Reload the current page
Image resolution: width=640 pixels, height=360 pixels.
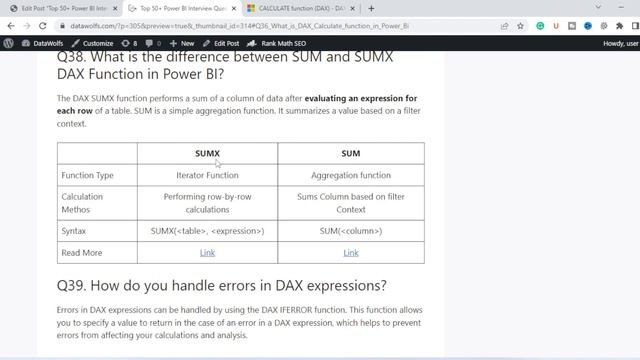point(42,26)
